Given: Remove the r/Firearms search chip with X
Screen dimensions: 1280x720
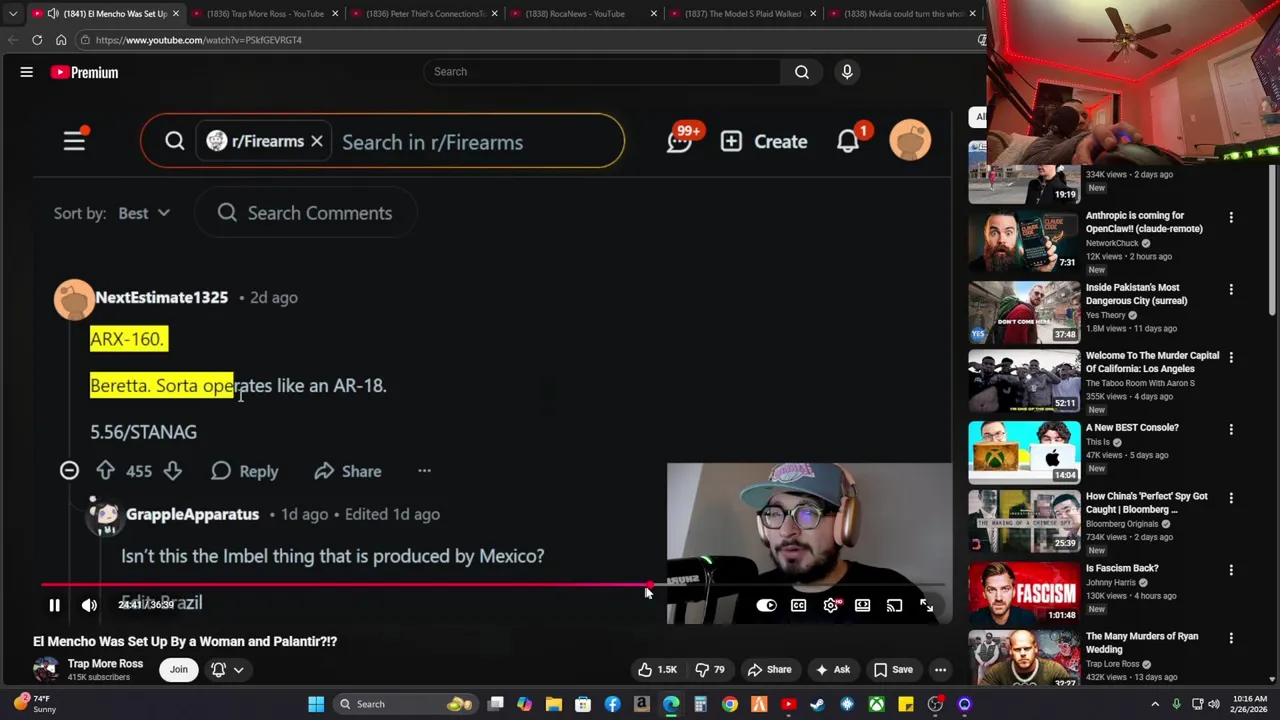Looking at the screenshot, I should (317, 141).
